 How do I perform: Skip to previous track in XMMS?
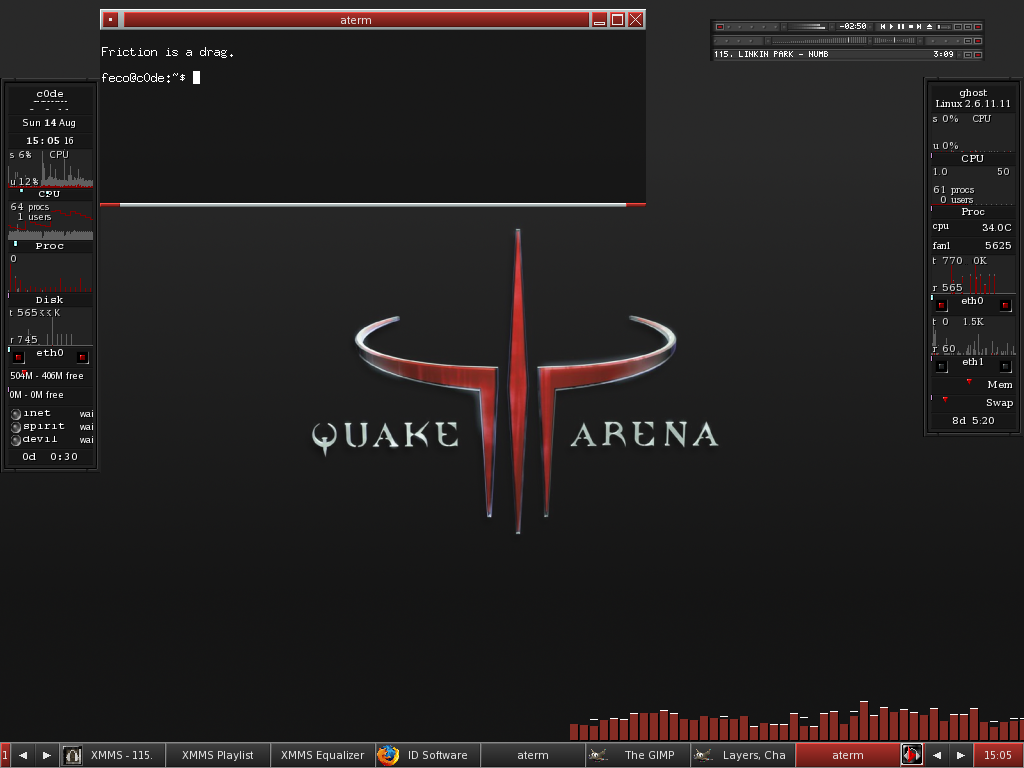pos(883,27)
